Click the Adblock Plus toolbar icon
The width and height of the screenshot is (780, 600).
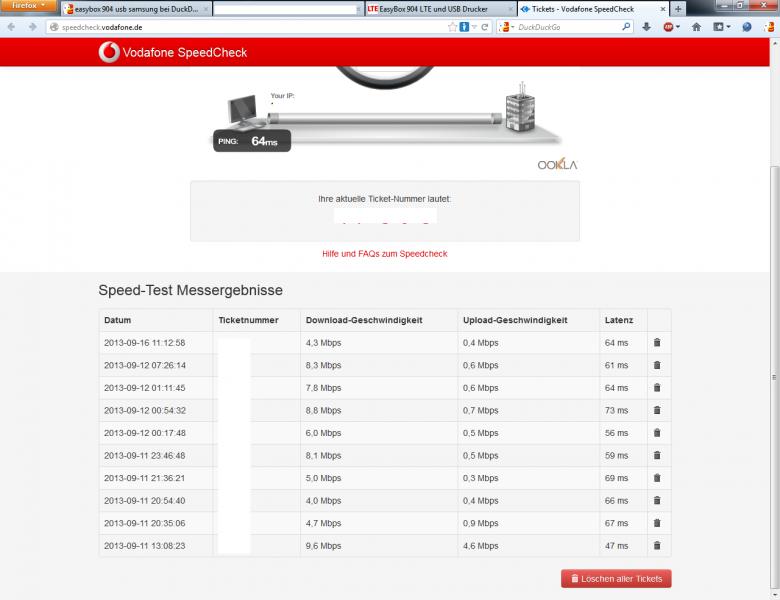[x=669, y=27]
